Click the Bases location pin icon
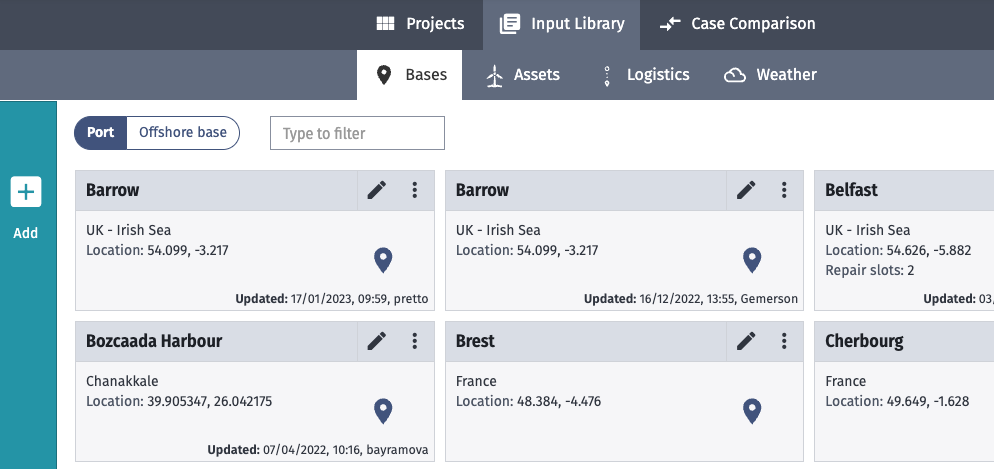The height and width of the screenshot is (469, 994). [x=384, y=75]
